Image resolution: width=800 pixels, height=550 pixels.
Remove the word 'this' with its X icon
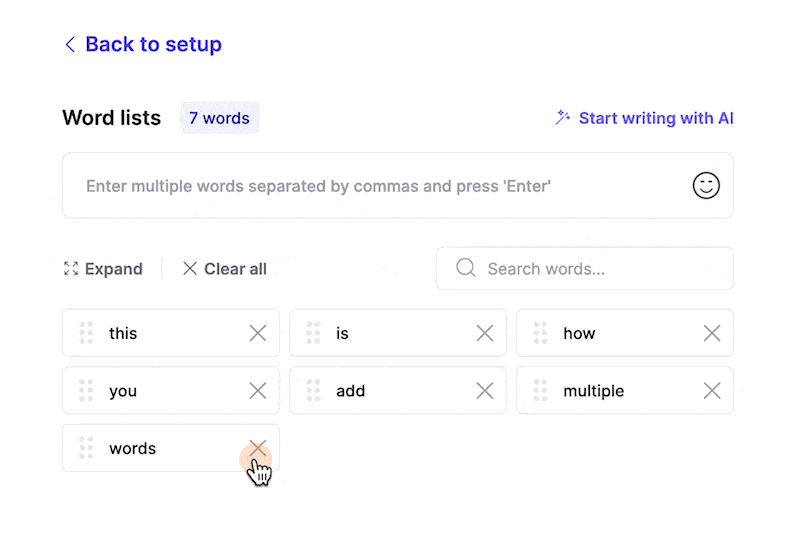point(258,333)
